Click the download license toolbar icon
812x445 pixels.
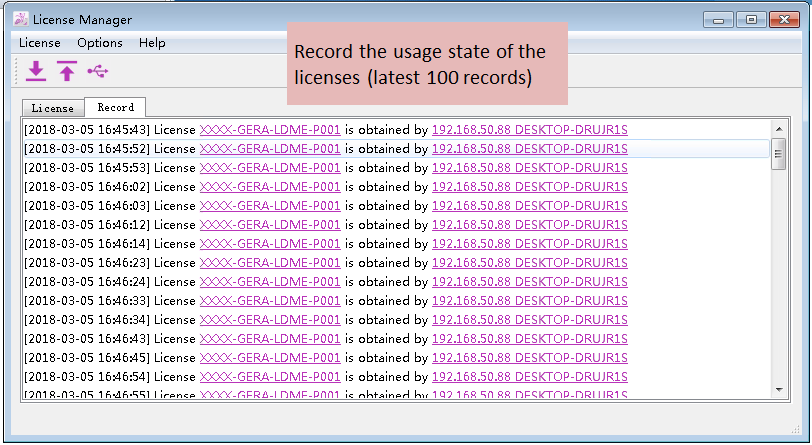[36, 71]
